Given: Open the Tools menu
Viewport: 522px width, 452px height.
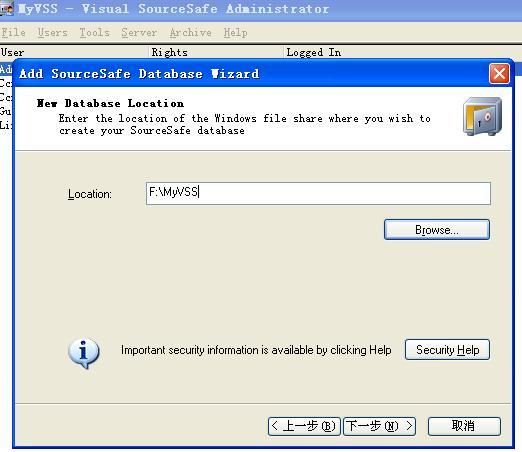Looking at the screenshot, I should point(94,33).
